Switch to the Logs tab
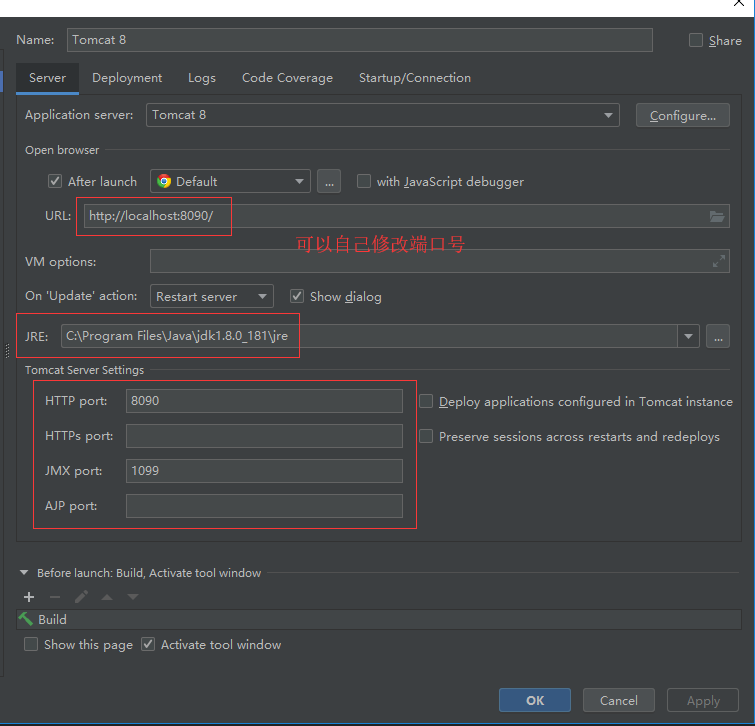Screen dimensions: 755x726 (x=202, y=78)
